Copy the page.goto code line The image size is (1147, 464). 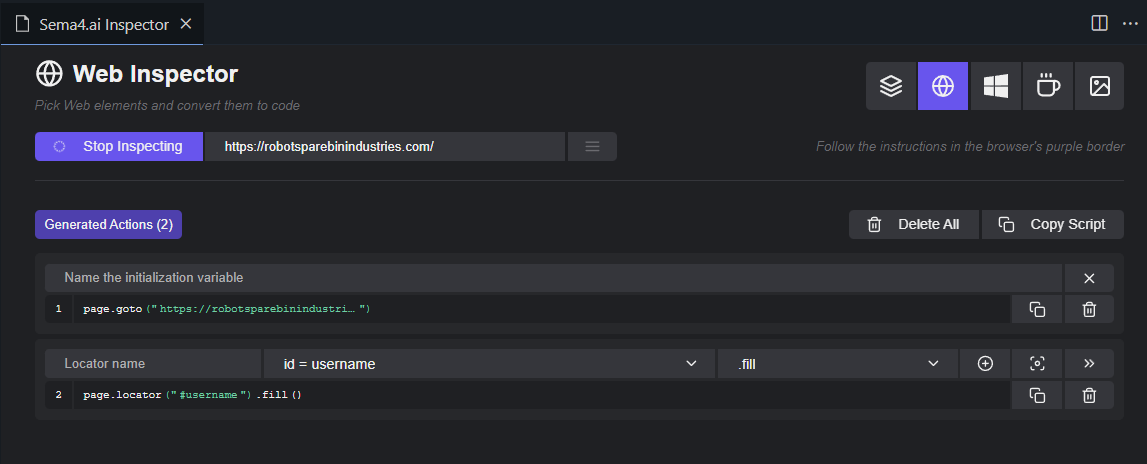tap(1037, 310)
